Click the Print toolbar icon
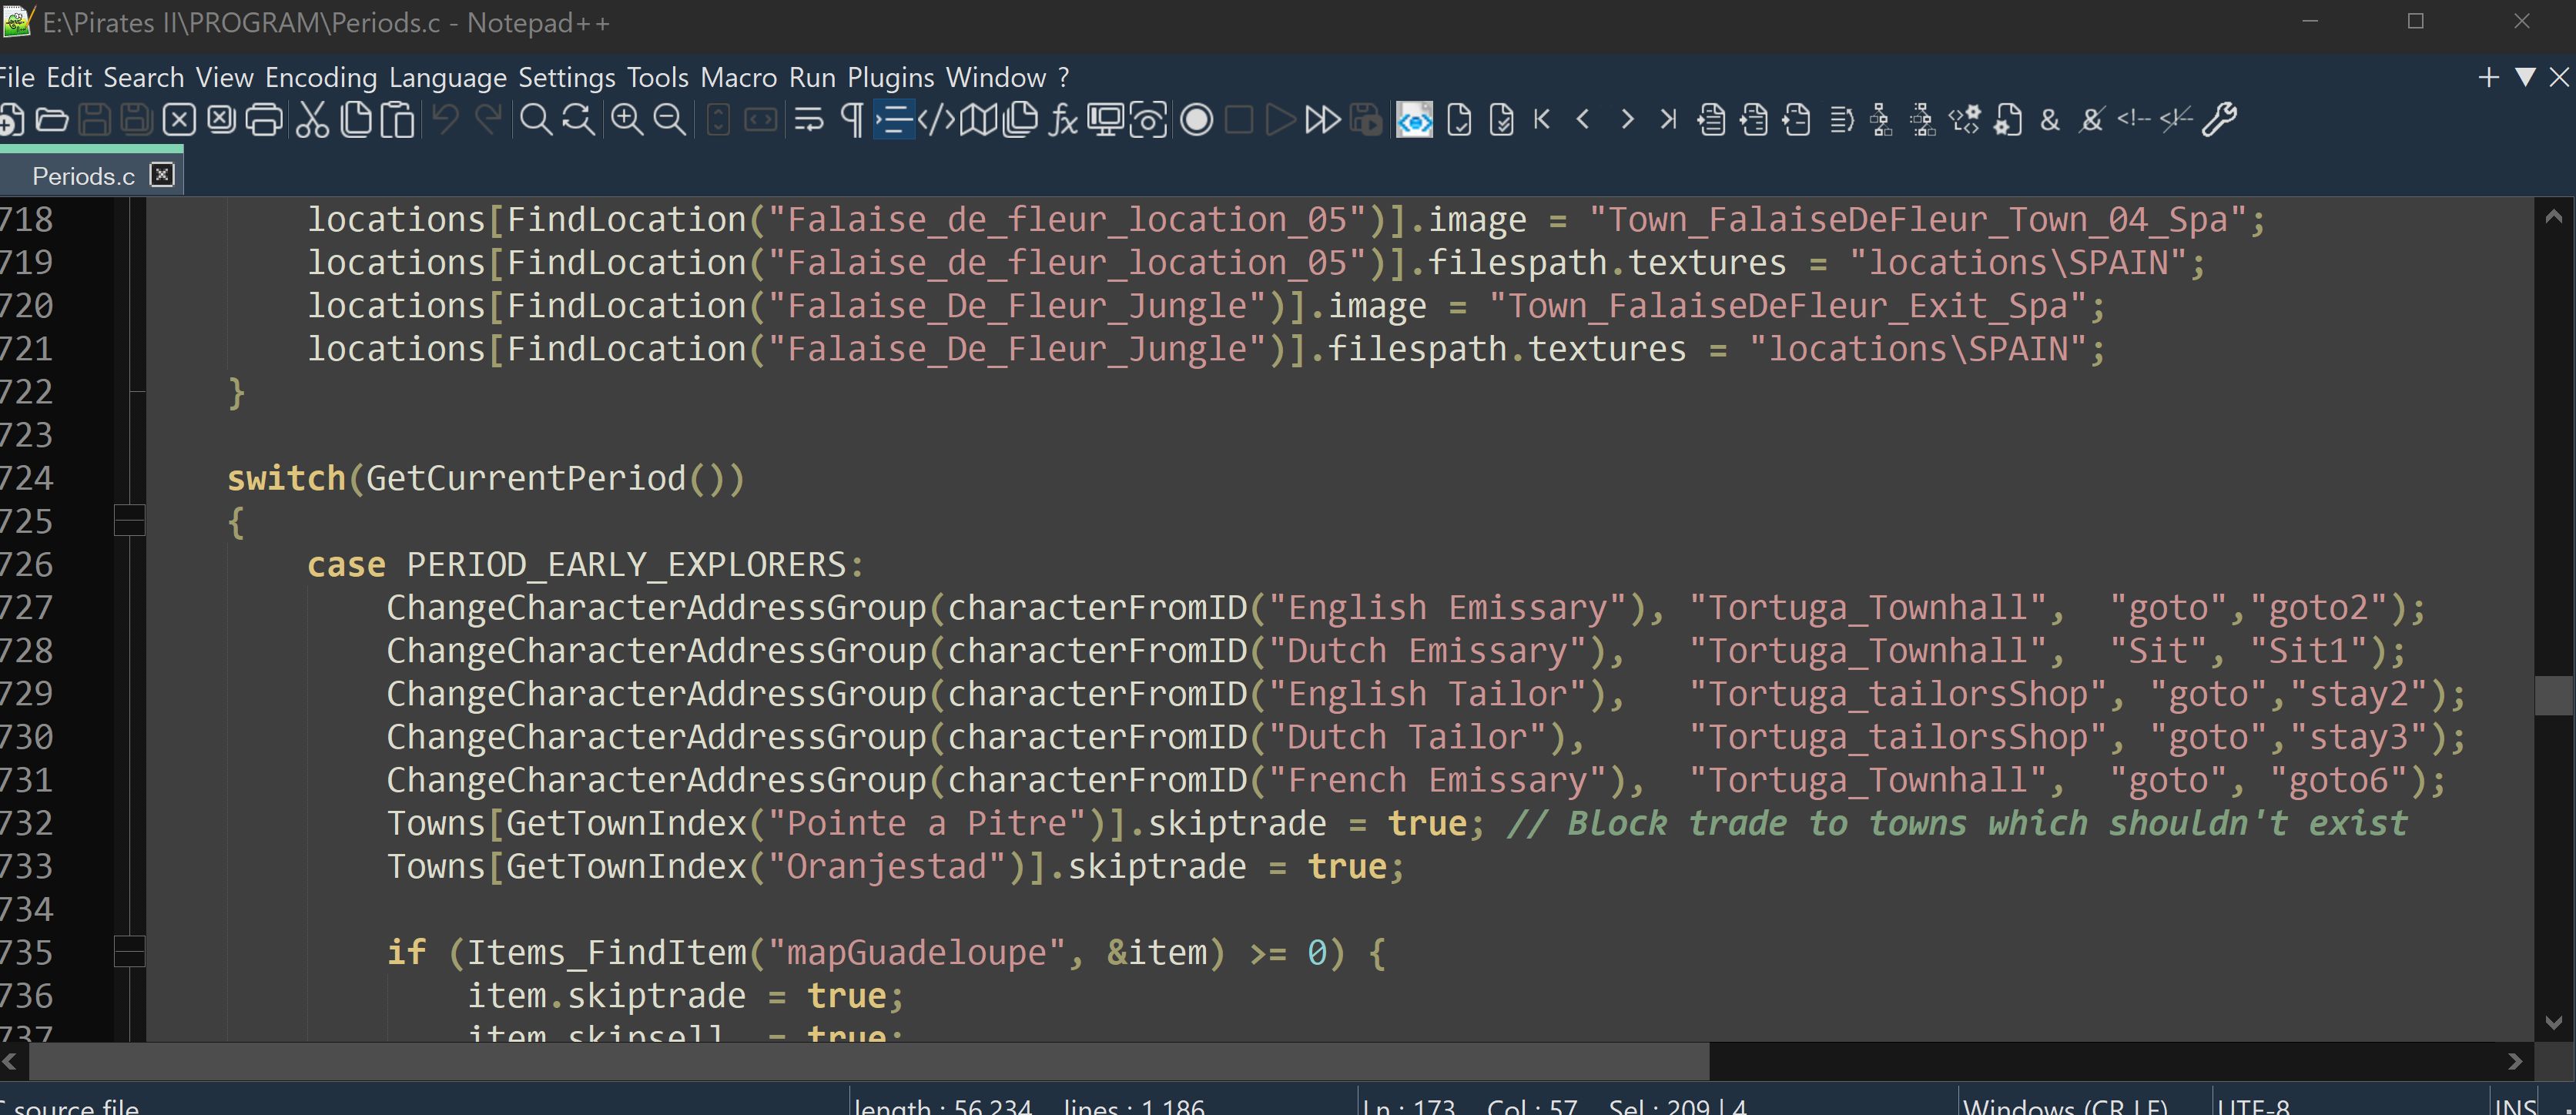2576x1115 pixels. pyautogui.click(x=264, y=120)
